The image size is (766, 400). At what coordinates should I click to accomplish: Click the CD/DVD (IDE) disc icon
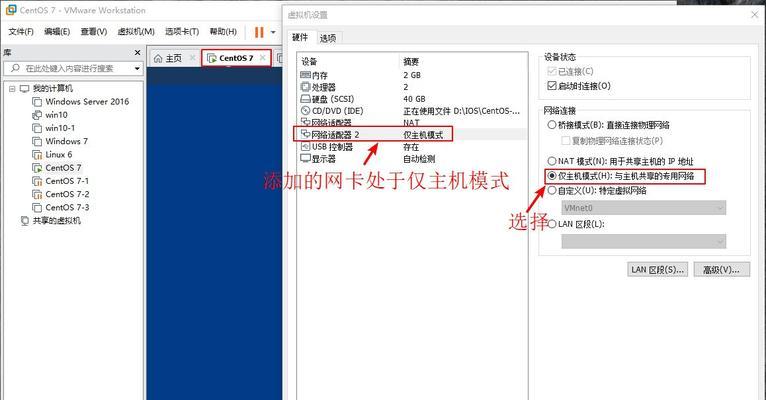coord(305,111)
